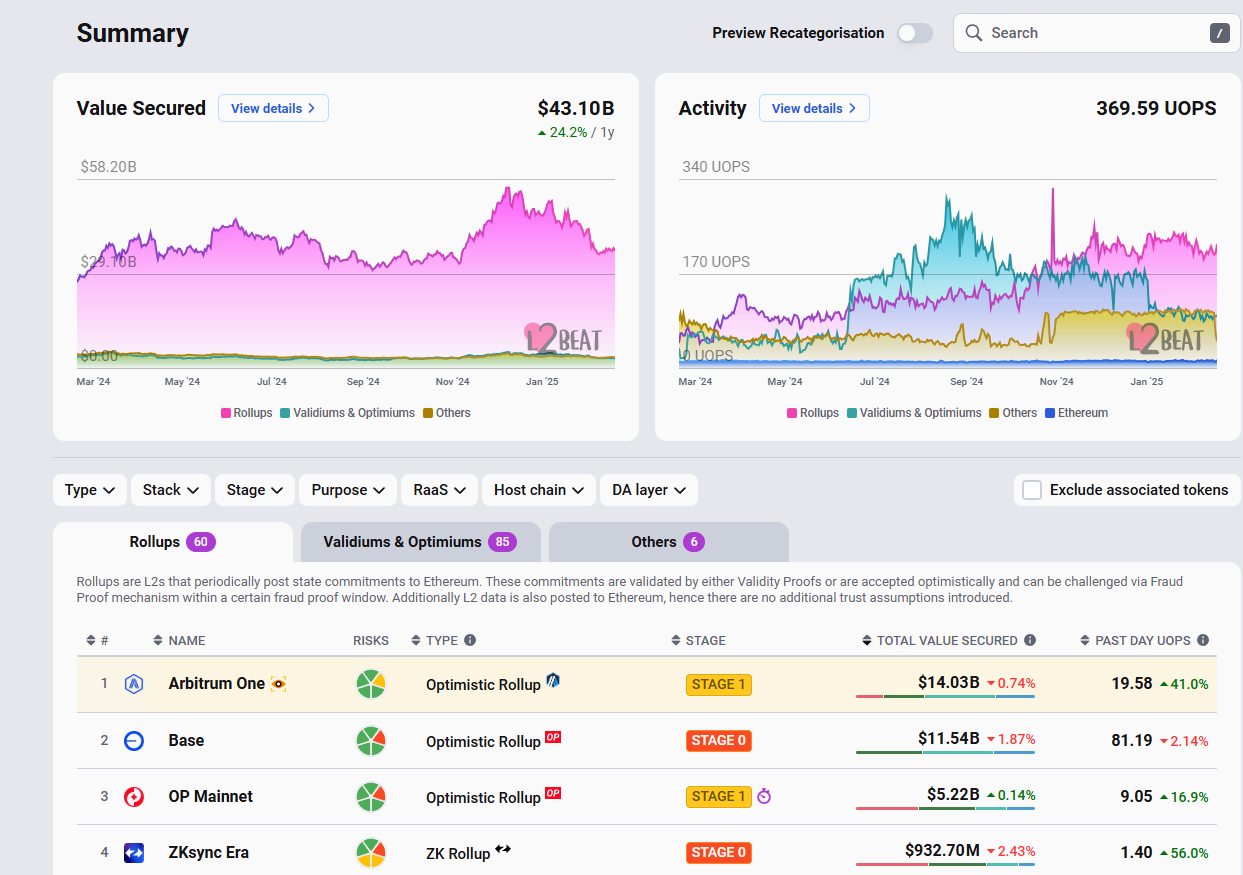This screenshot has width=1243, height=875.
Task: Open the RaaS filter dropdown
Action: (439, 490)
